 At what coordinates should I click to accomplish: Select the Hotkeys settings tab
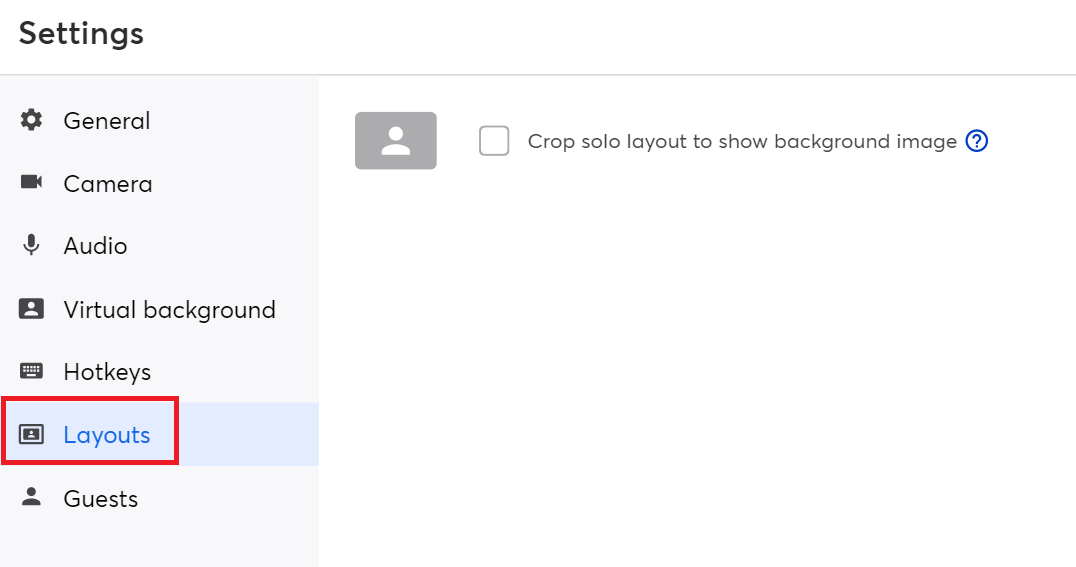pos(107,372)
